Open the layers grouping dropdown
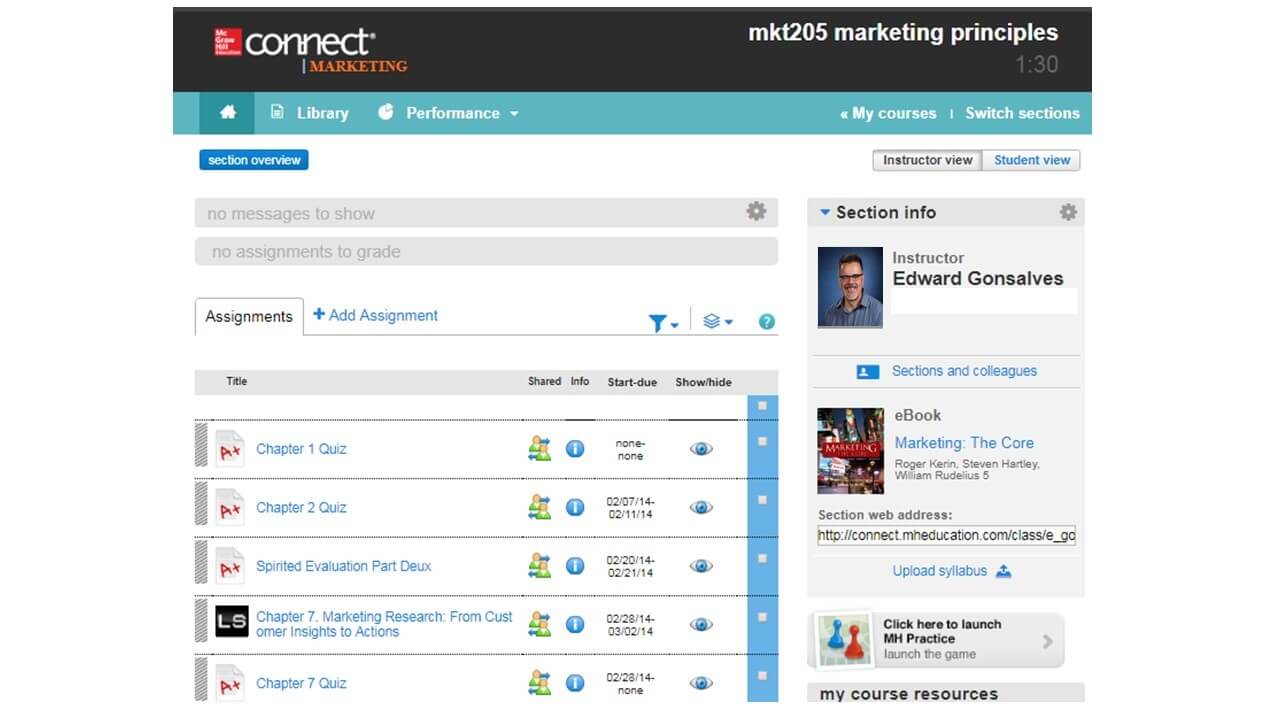The height and width of the screenshot is (720, 1280). [718, 321]
